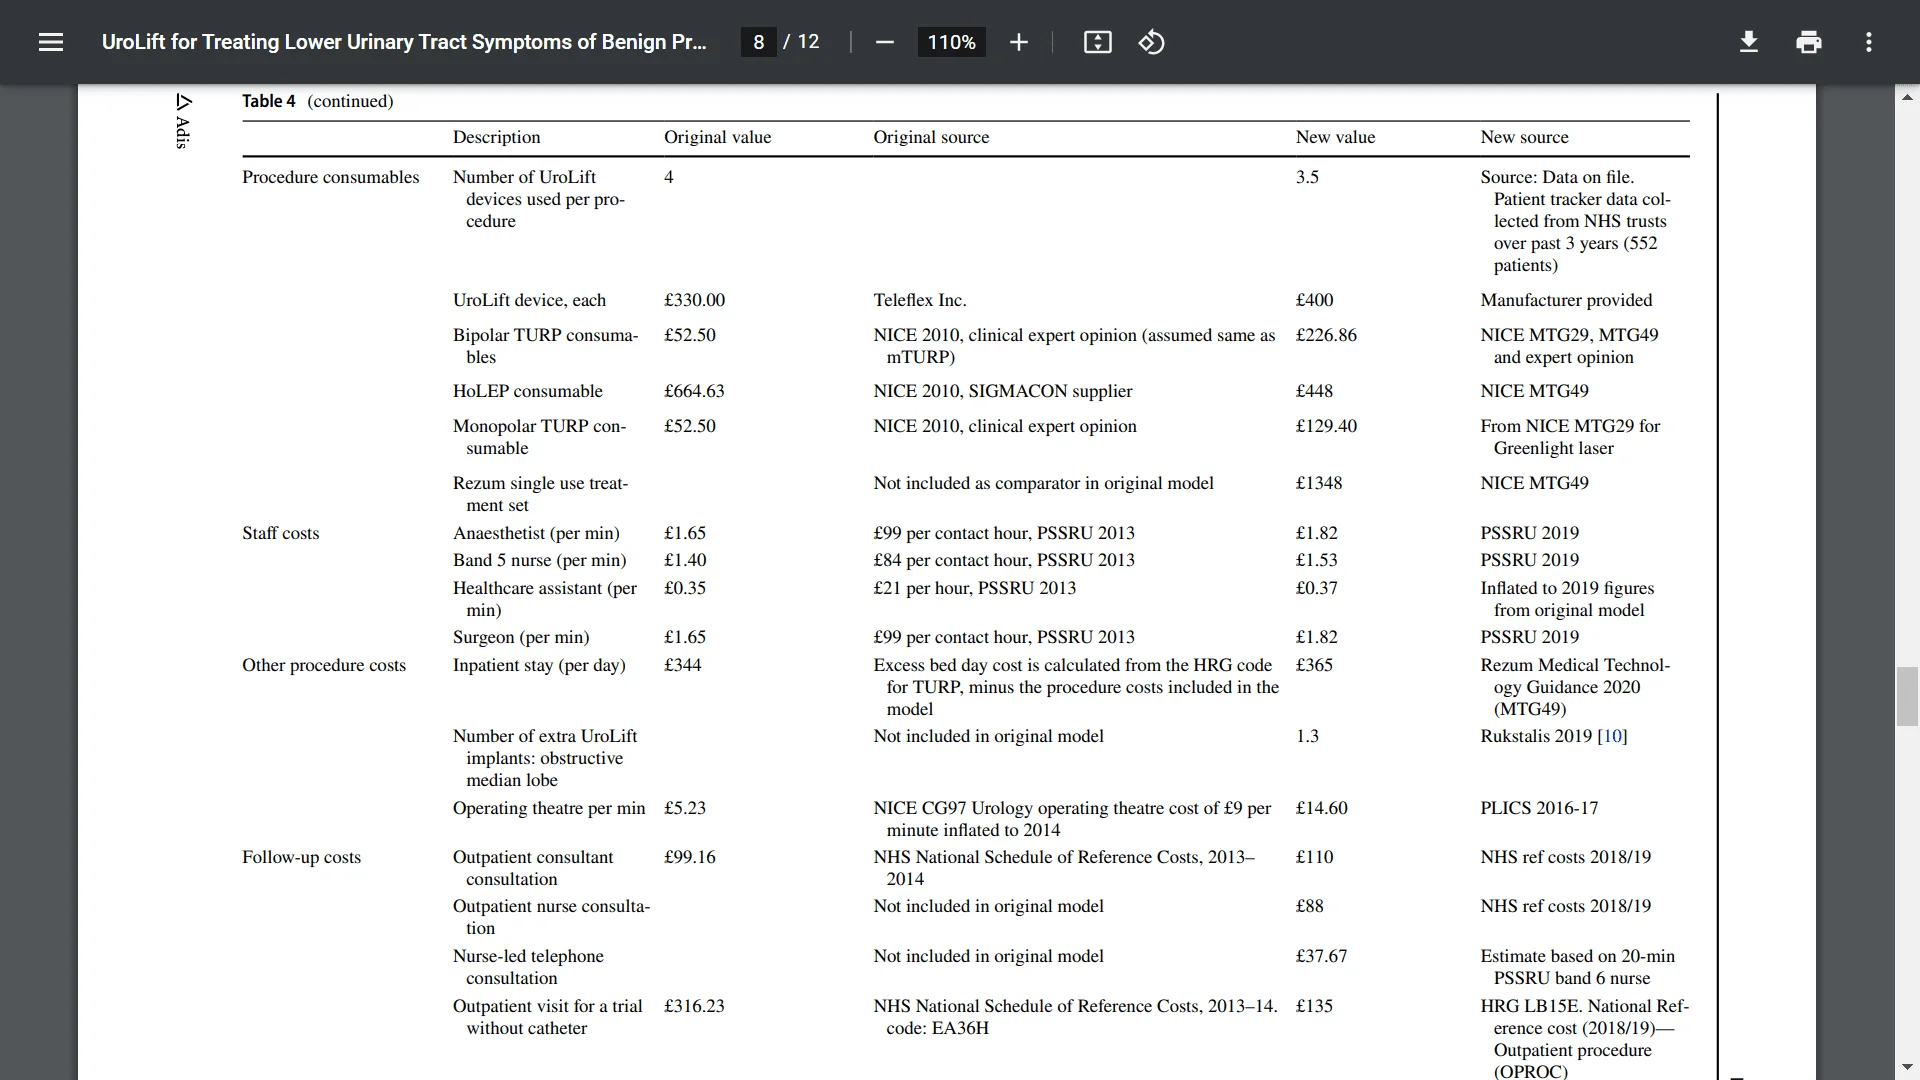The height and width of the screenshot is (1080, 1920).
Task: Click the 'Teleflex Inc.' source cell
Action: pyautogui.click(x=920, y=300)
